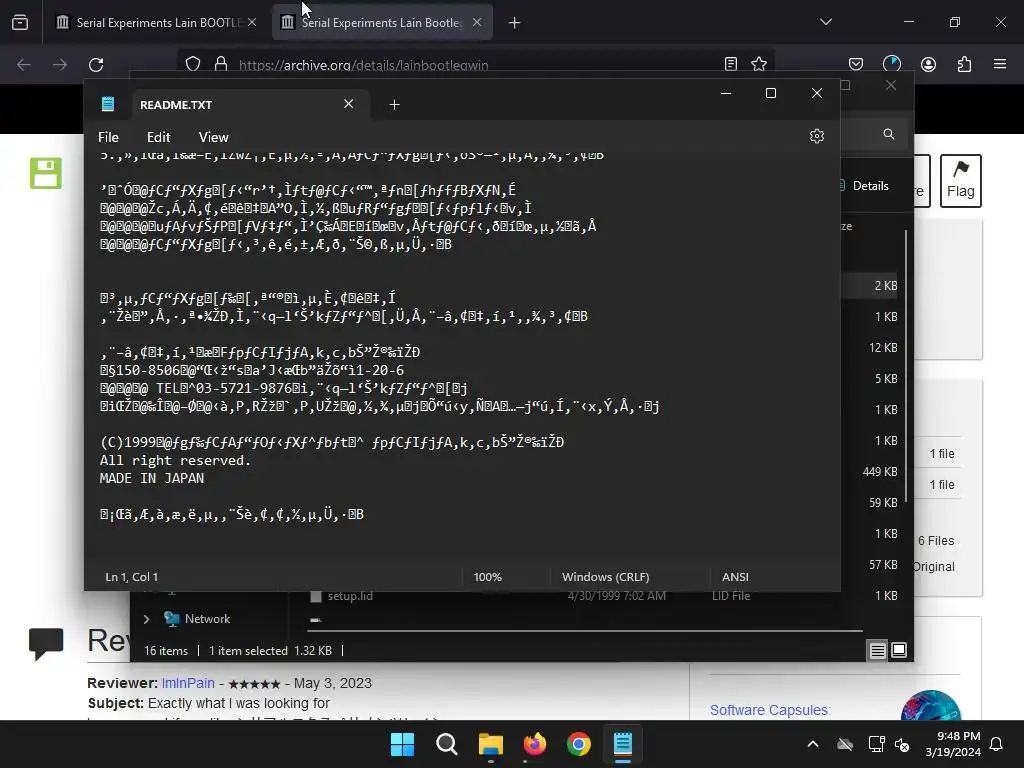Viewport: 1024px width, 768px height.
Task: List all Firefox tabs dropdown
Action: [825, 22]
